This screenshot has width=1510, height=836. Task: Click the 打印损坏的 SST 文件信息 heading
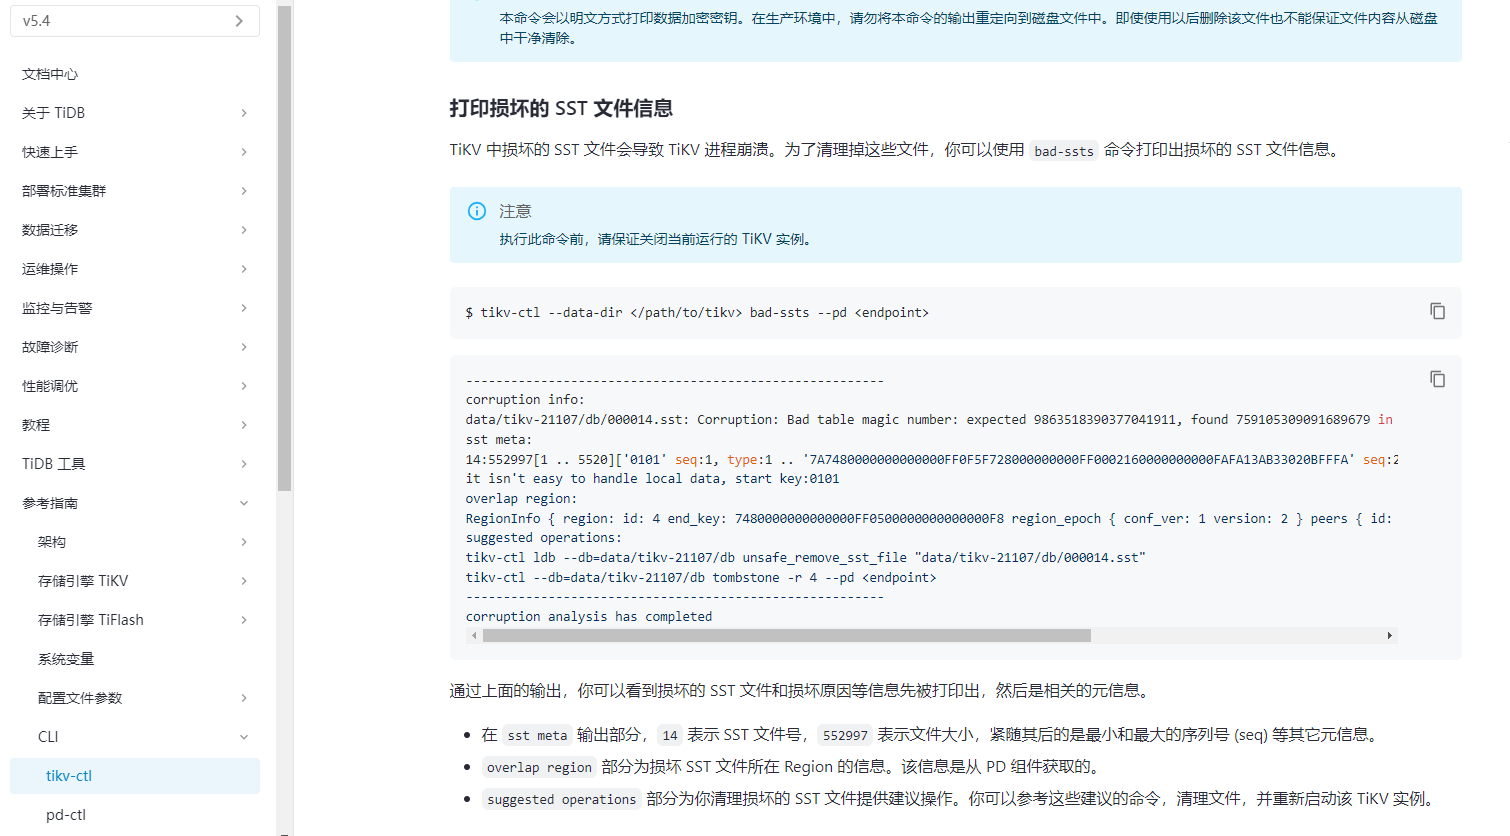561,108
